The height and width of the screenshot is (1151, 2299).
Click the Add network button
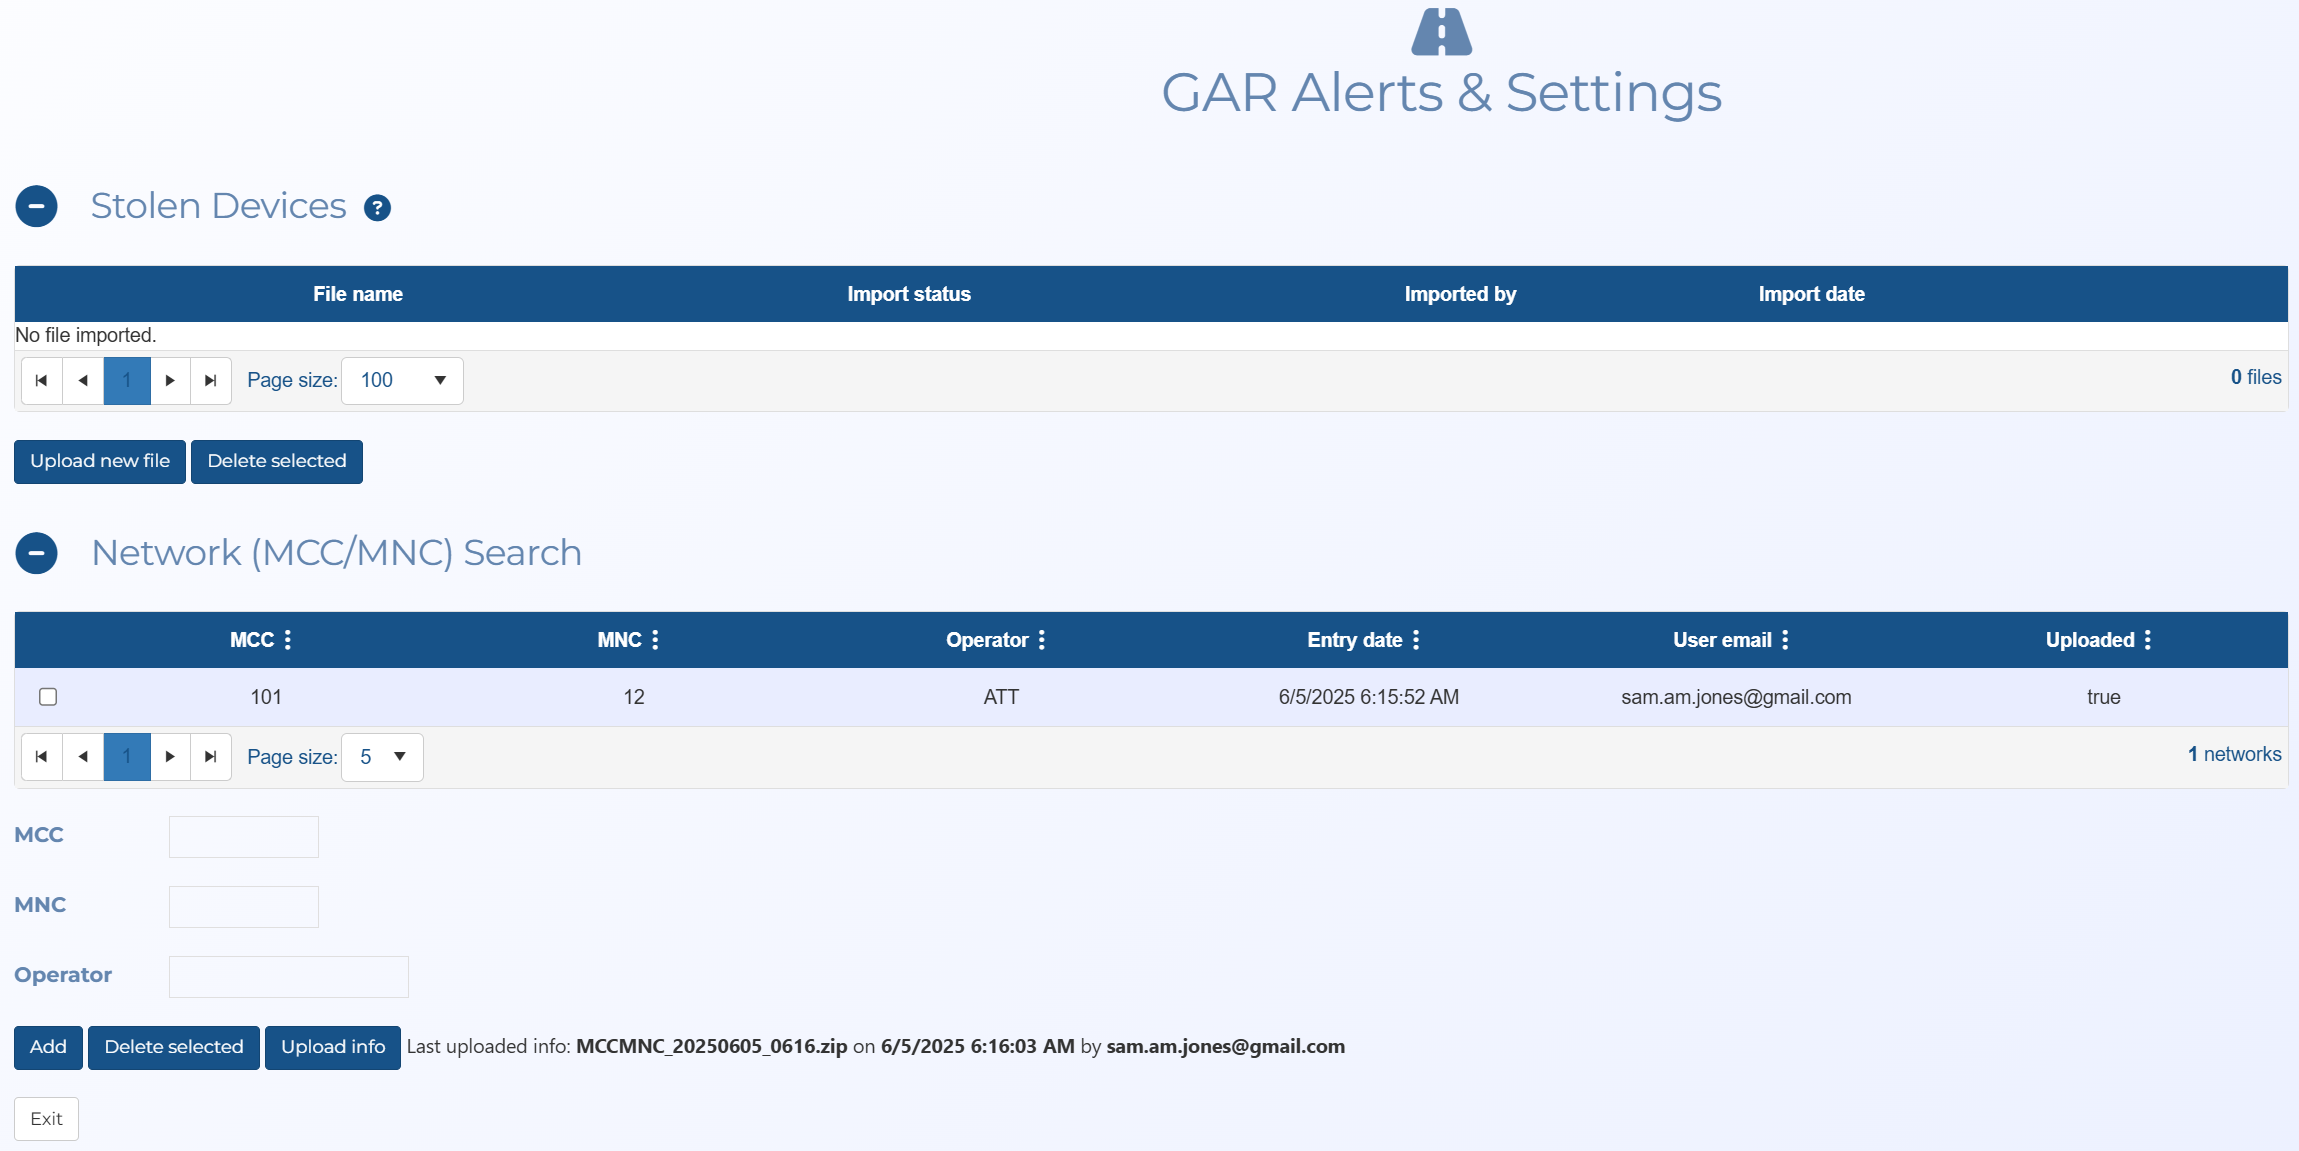click(48, 1047)
